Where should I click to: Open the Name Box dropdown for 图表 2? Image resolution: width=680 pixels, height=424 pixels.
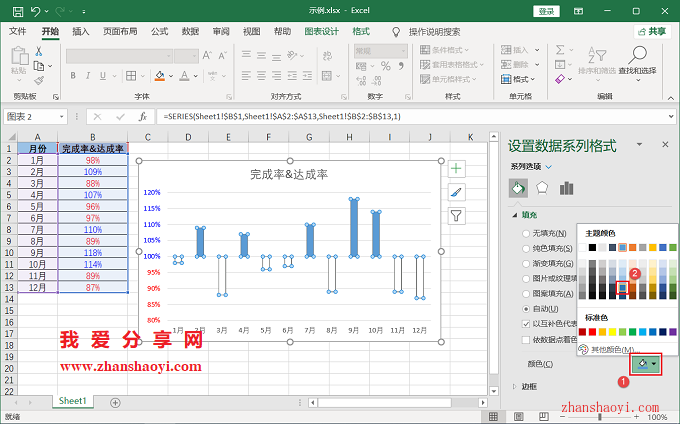click(62, 117)
